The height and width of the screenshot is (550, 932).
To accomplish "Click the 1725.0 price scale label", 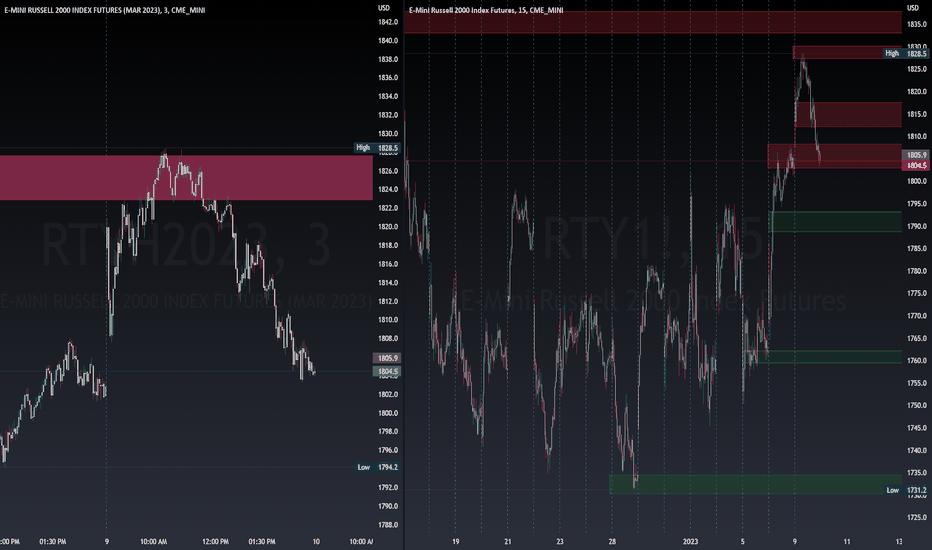I will [917, 517].
